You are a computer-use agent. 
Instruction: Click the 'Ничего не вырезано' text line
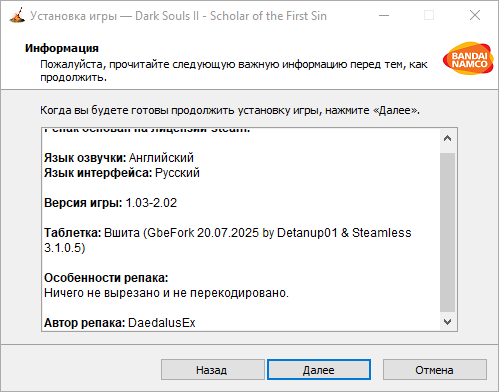166,293
